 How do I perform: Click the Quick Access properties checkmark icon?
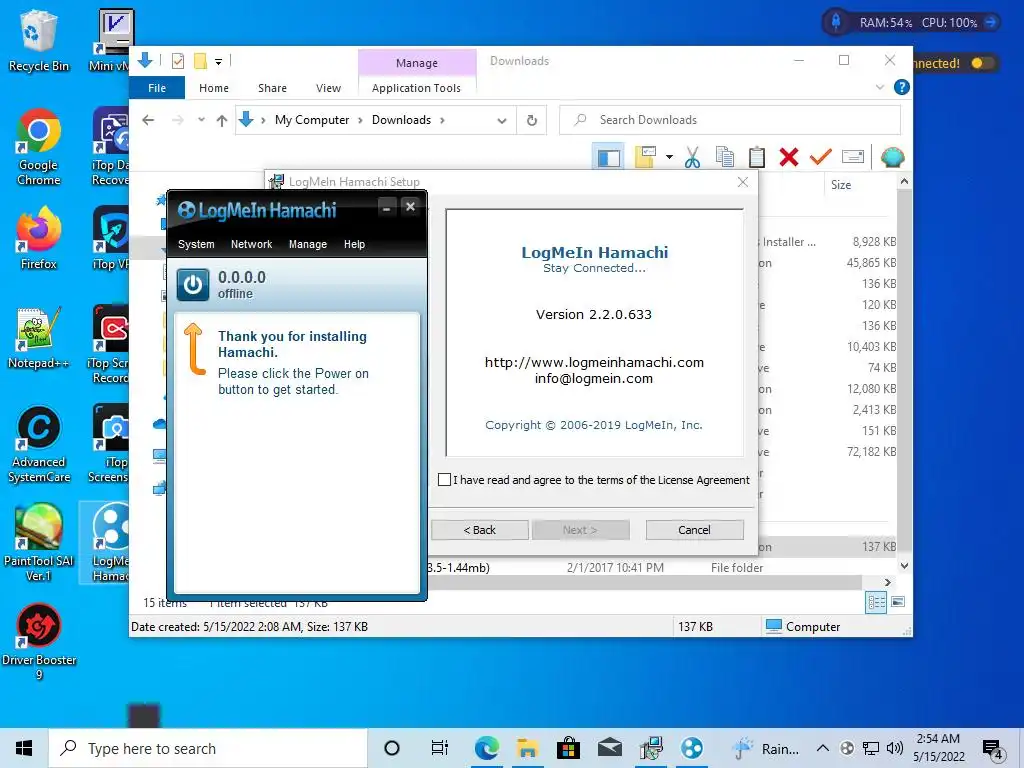(178, 61)
